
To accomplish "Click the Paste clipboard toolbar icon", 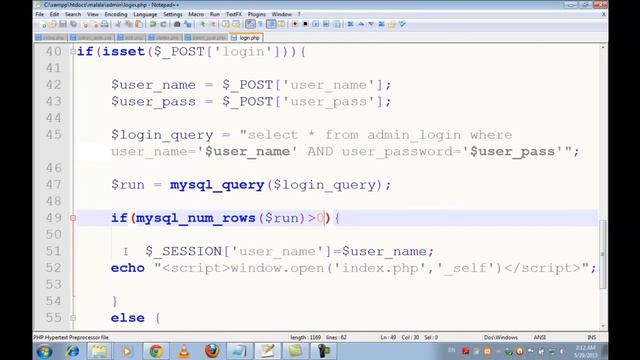I will (x=139, y=24).
